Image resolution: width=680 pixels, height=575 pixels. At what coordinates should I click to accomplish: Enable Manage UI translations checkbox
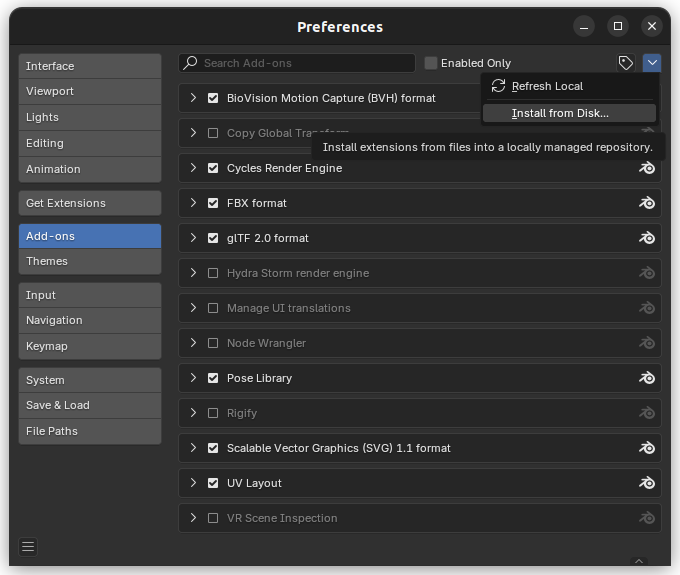[x=213, y=308]
